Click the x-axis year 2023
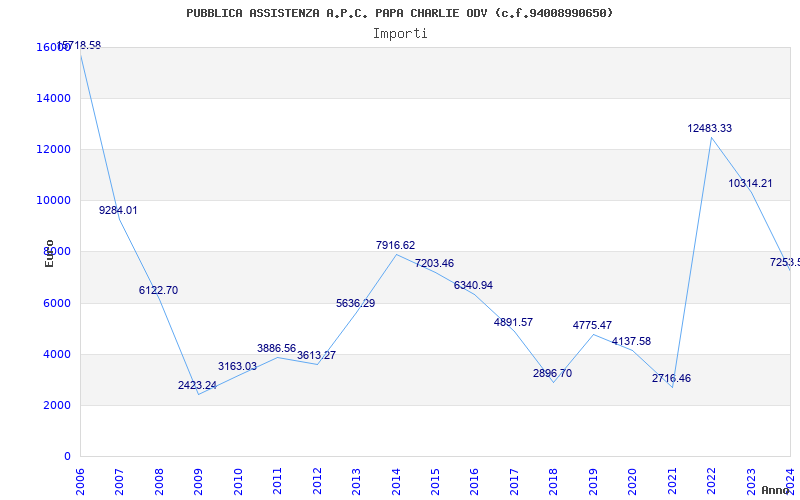This screenshot has width=800, height=500. point(751,482)
